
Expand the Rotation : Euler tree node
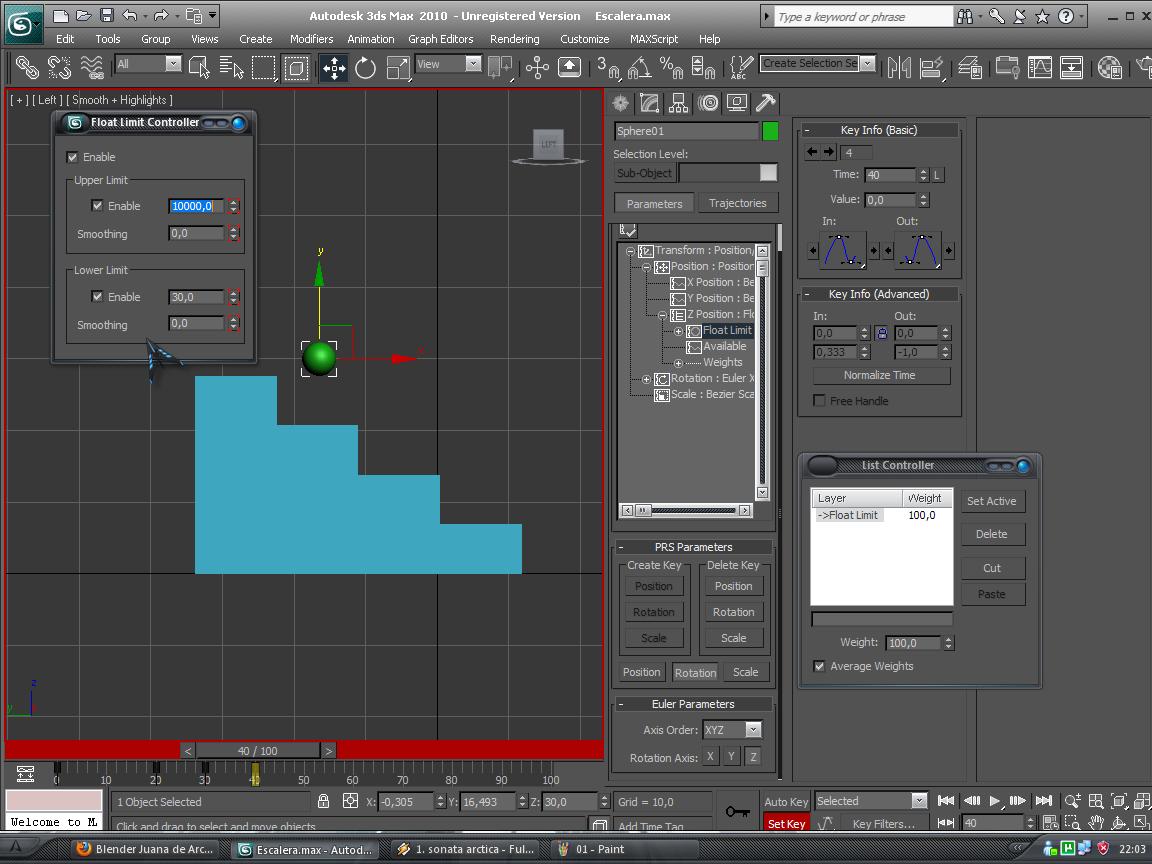646,379
